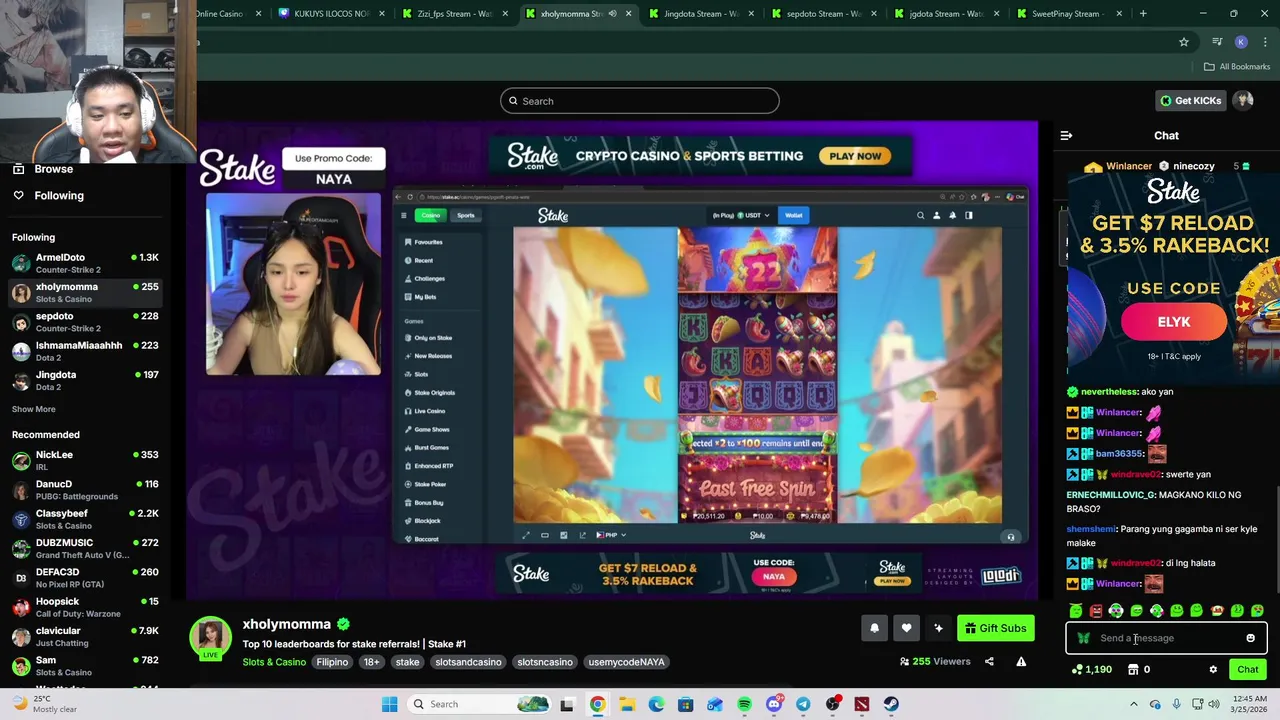This screenshot has width=1280, height=720.
Task: Click the Get KICKs button
Action: (x=1190, y=101)
